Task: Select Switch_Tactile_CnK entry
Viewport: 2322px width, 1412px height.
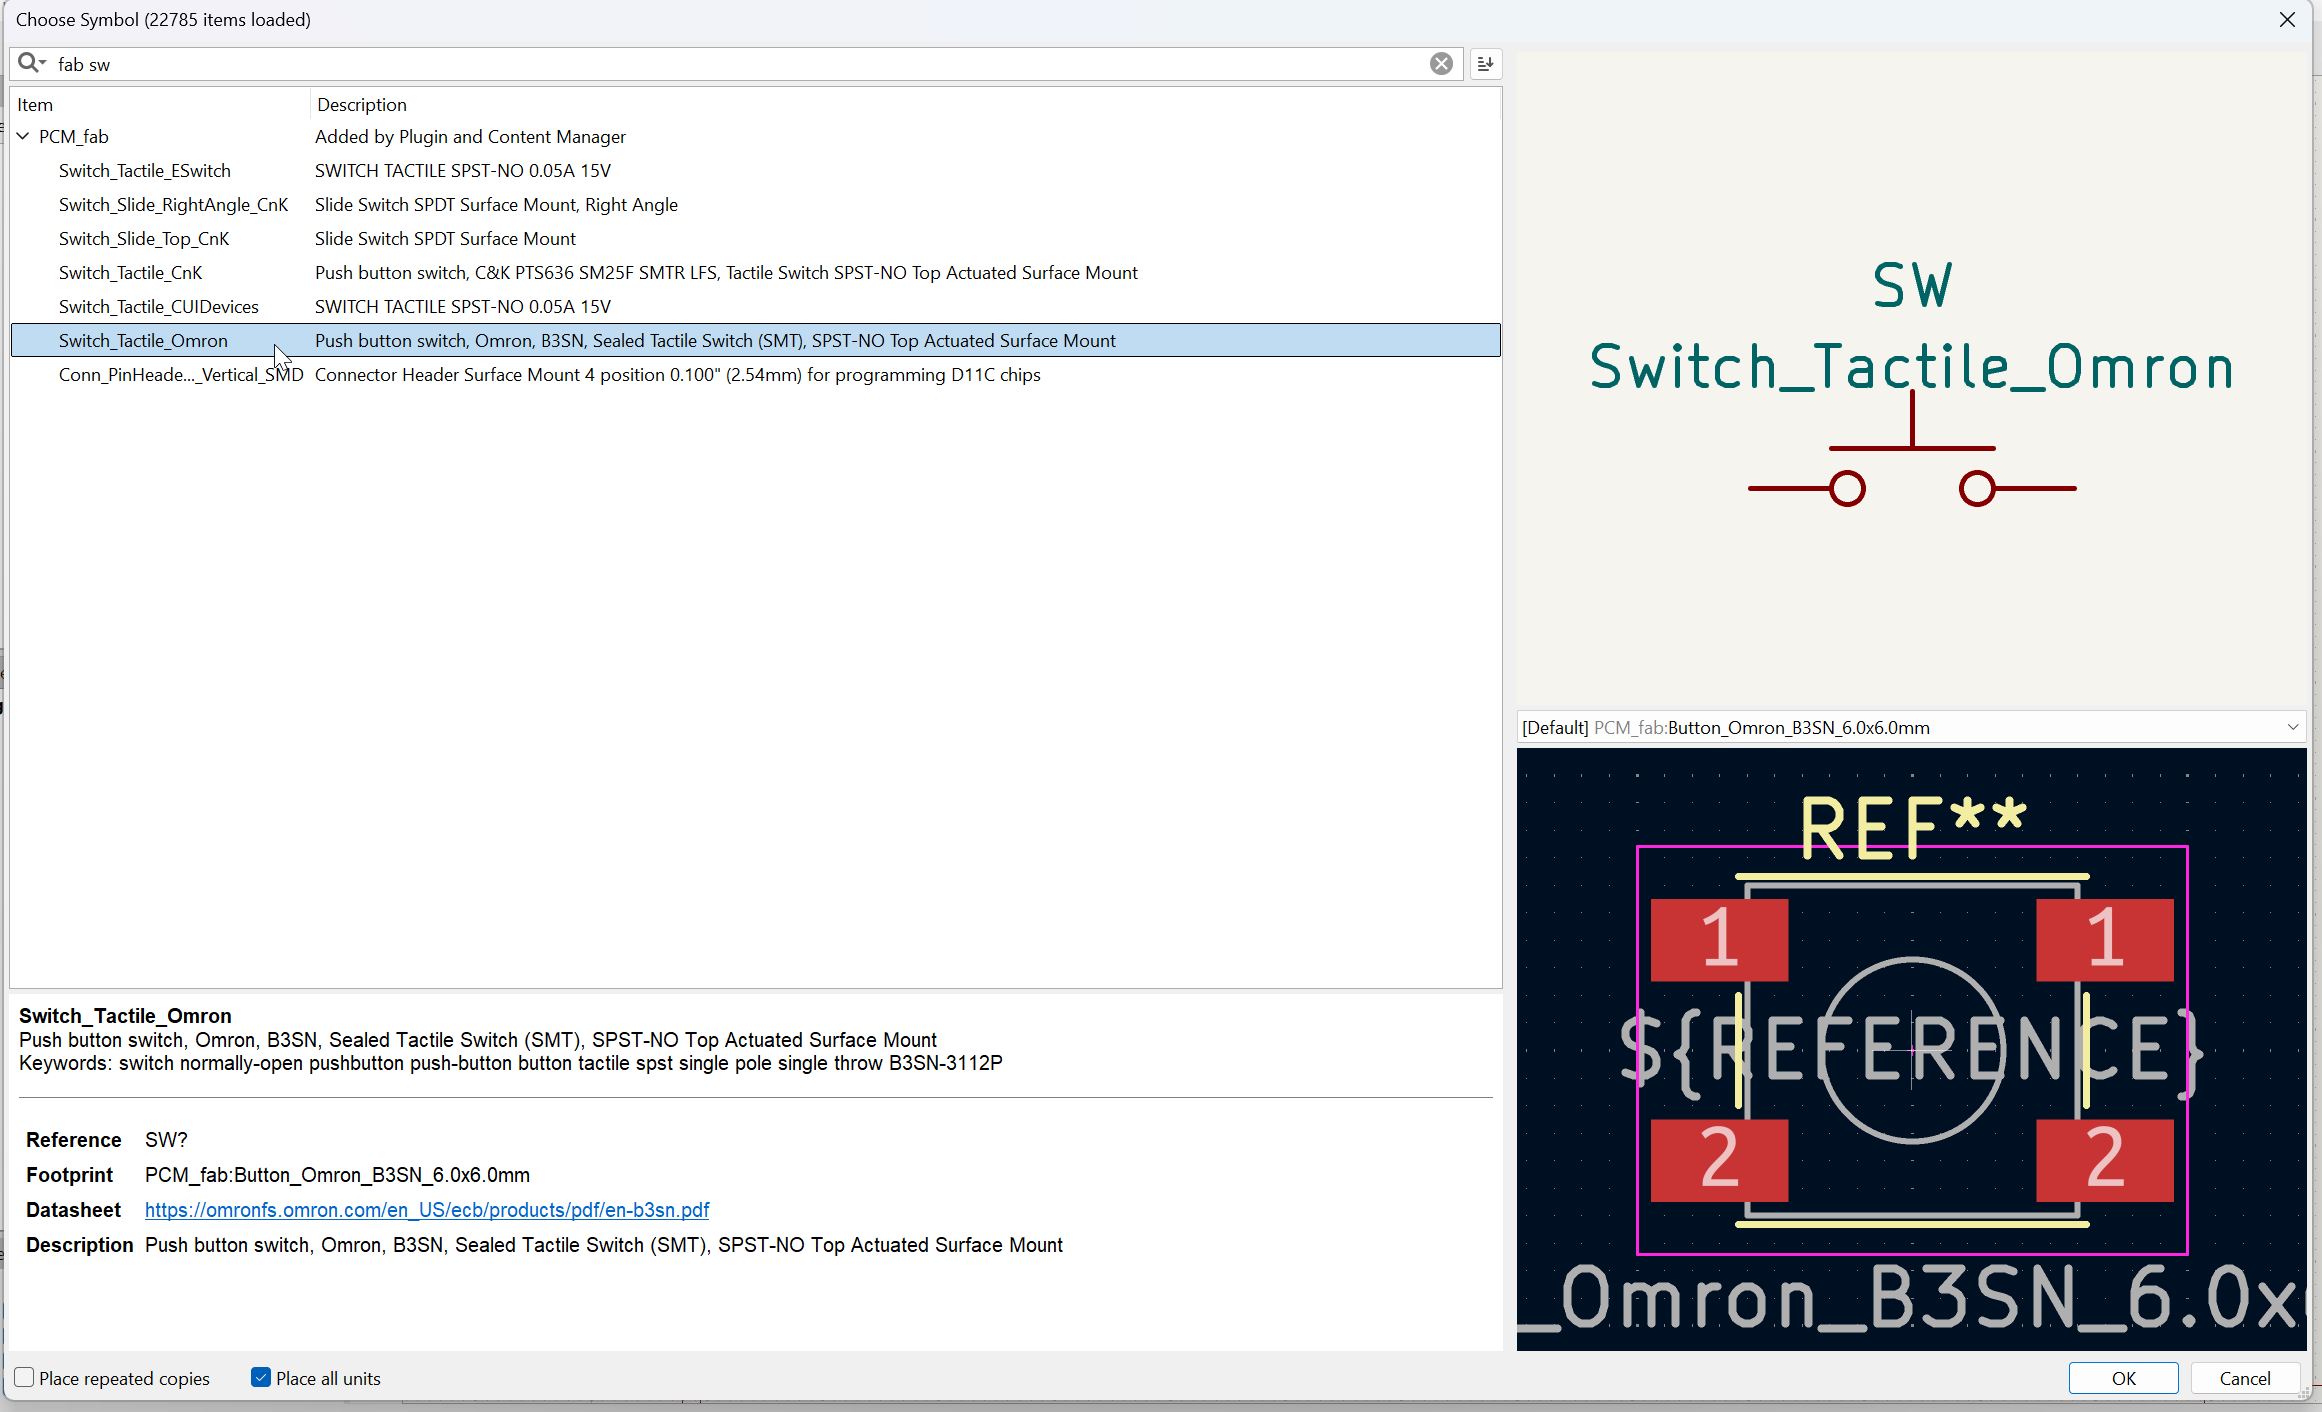Action: pyautogui.click(x=130, y=272)
